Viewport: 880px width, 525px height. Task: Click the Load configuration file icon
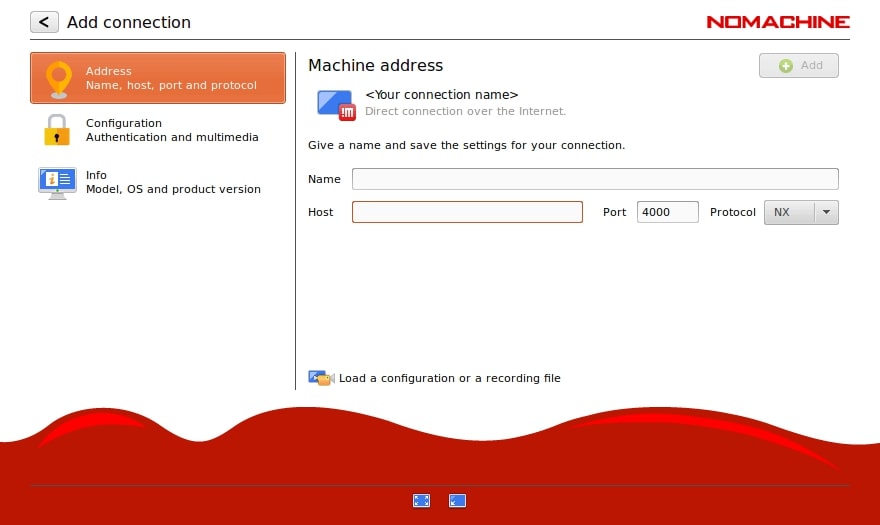point(320,378)
